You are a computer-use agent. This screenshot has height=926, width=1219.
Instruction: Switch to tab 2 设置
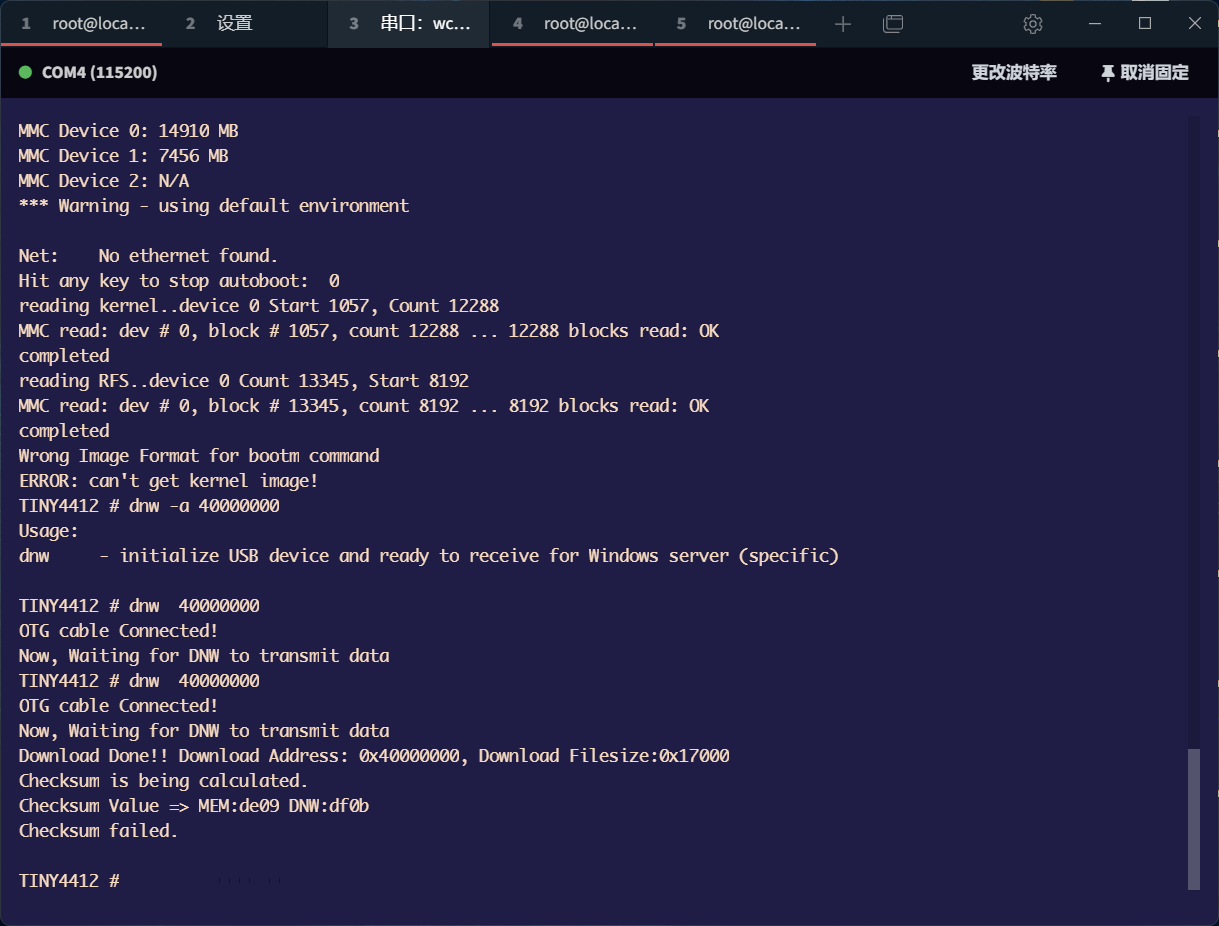click(x=245, y=24)
